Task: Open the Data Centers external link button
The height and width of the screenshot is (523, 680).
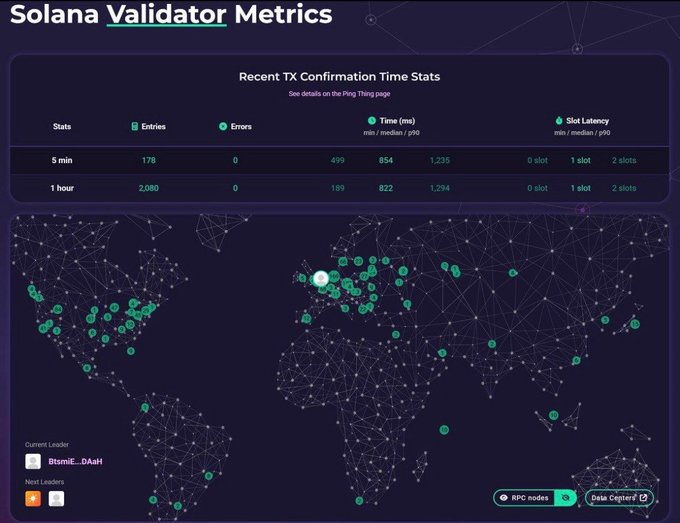Action: [x=619, y=498]
